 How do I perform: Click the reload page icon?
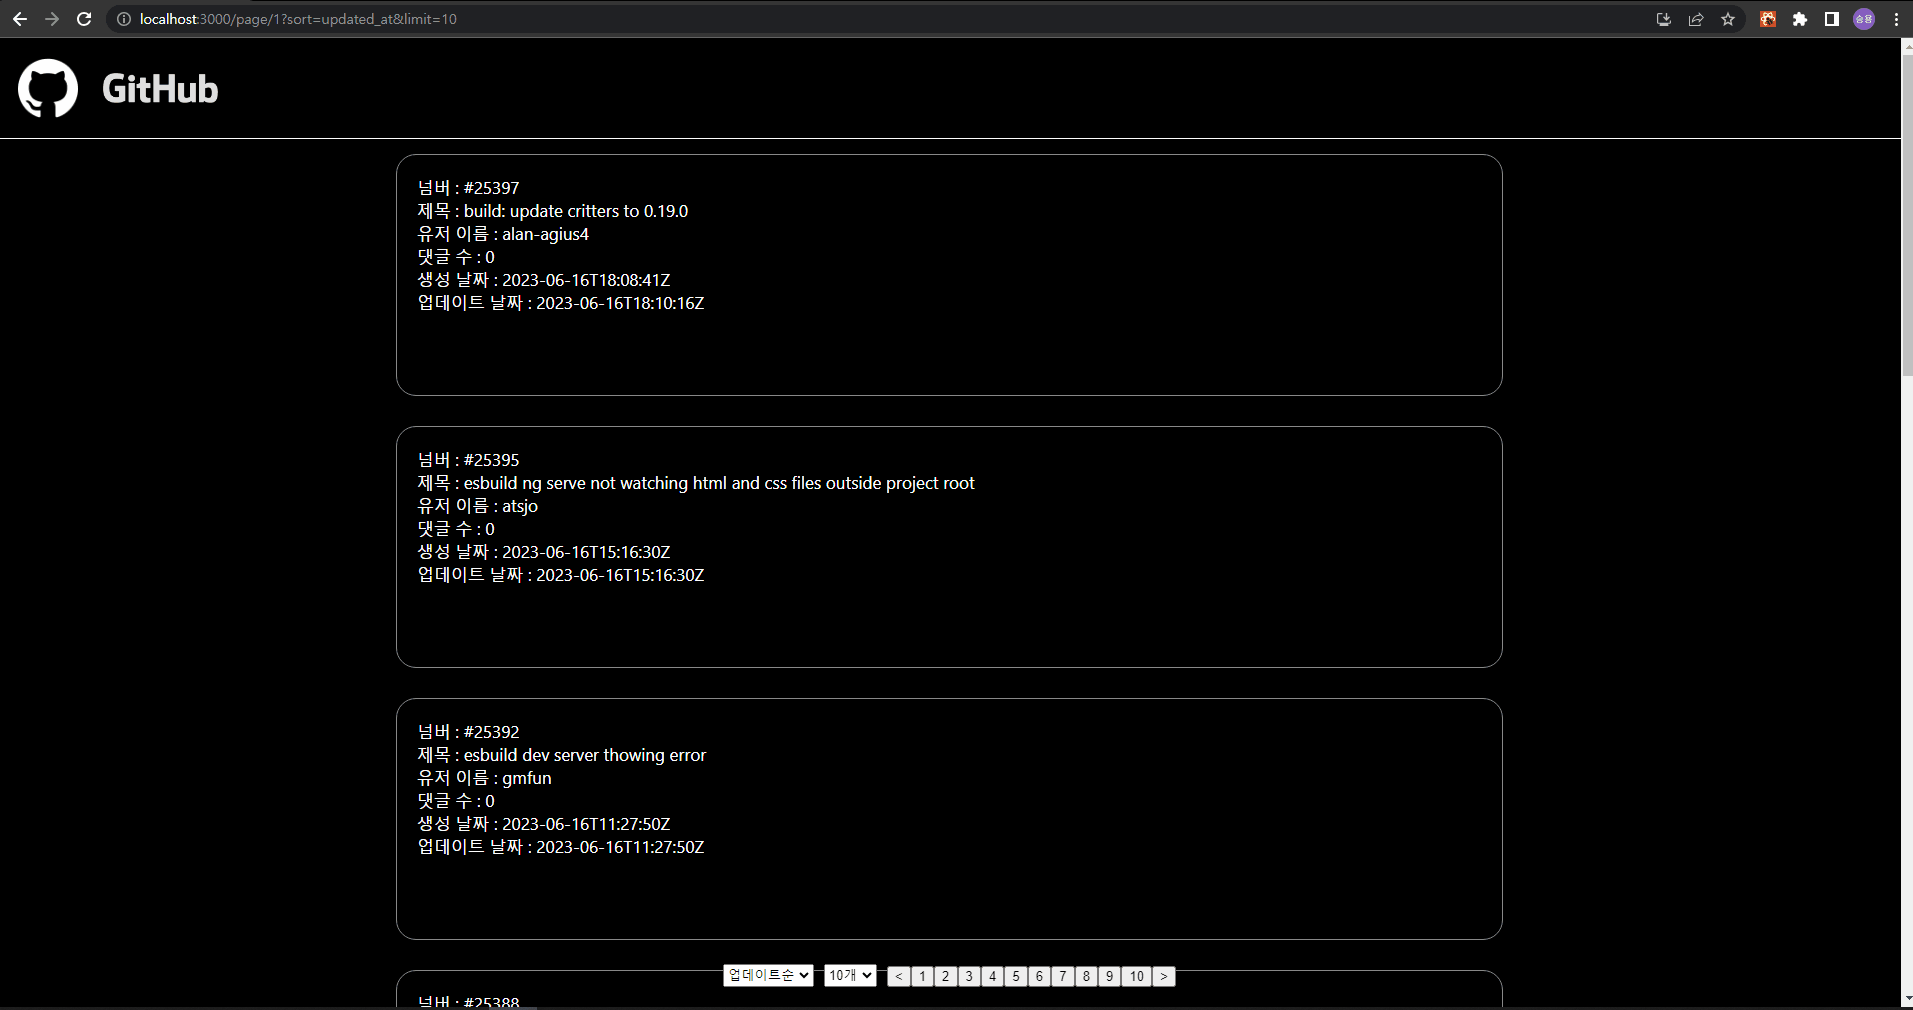[x=84, y=19]
